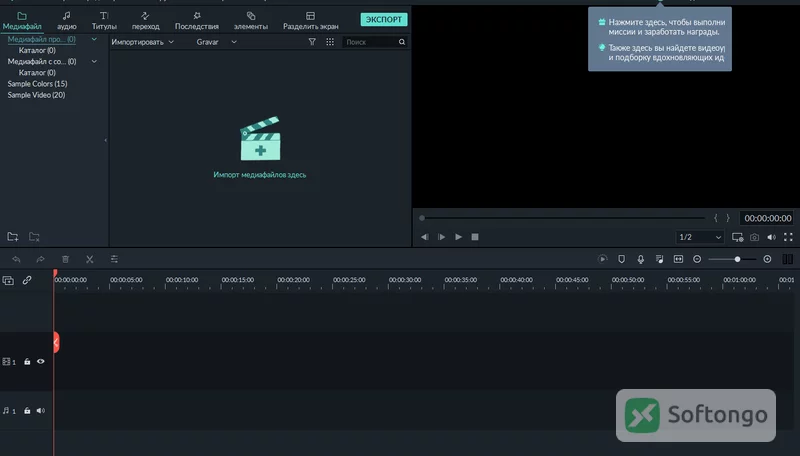Stop the preview playback
800x456 pixels.
475,237
